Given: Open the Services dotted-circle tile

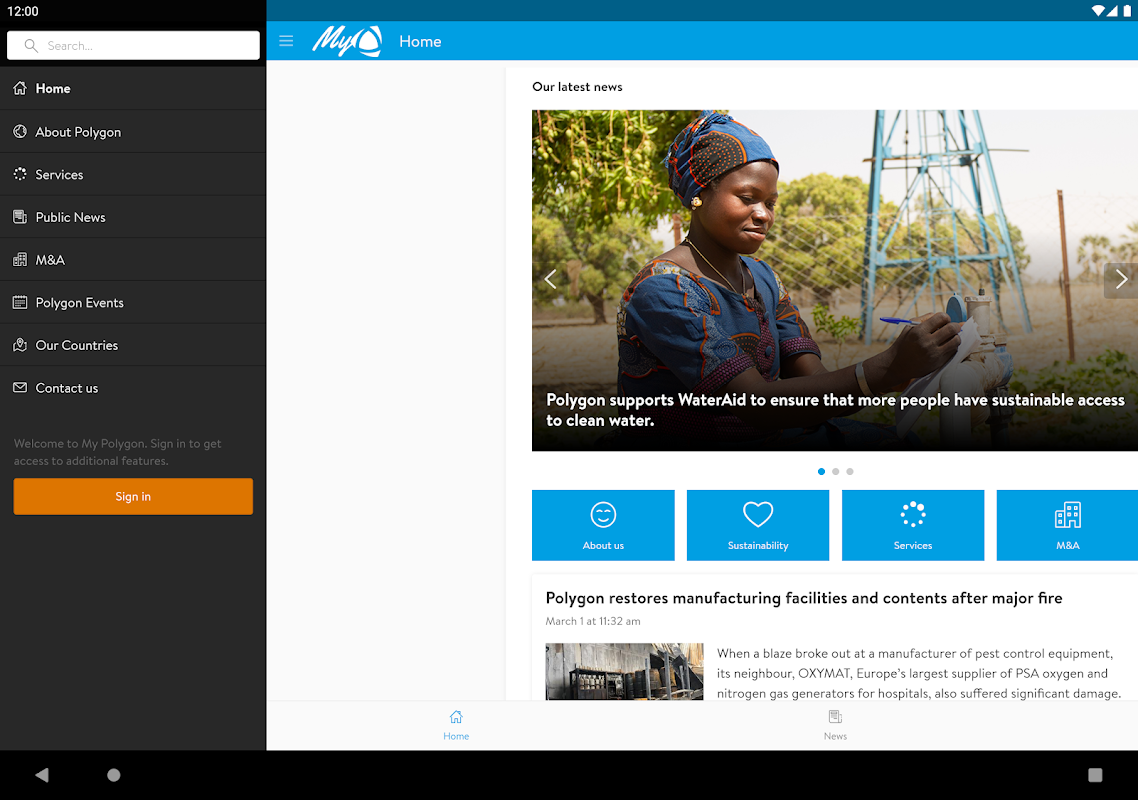Looking at the screenshot, I should coord(913,525).
